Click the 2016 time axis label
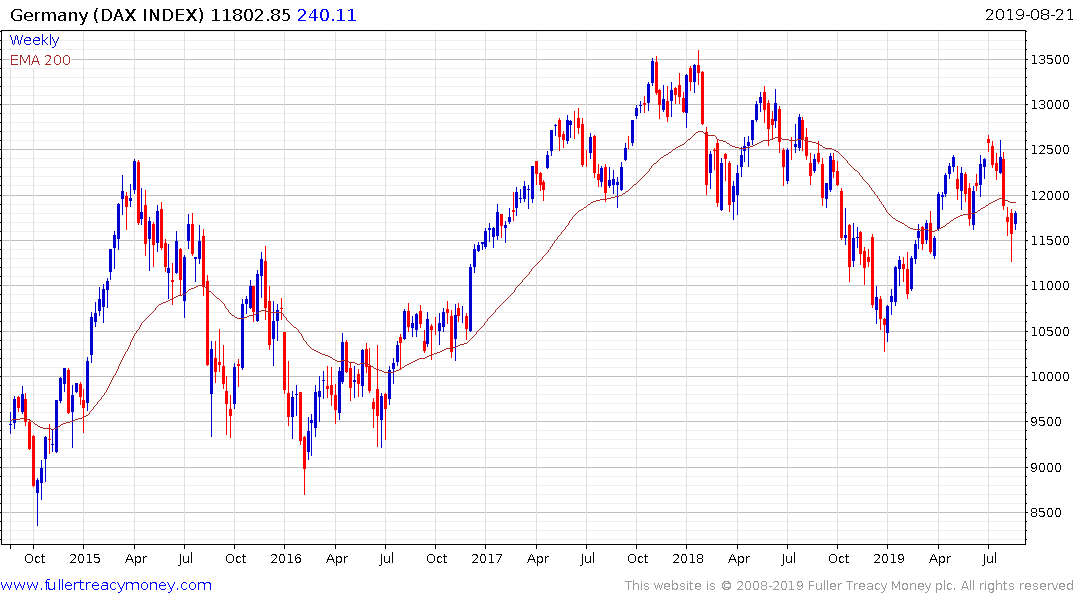Image resolution: width=1075 pixels, height=600 pixels. (286, 559)
